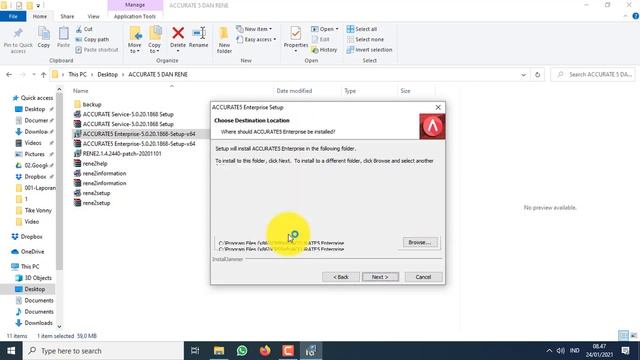Click Back in Setup dialog

click(341, 277)
